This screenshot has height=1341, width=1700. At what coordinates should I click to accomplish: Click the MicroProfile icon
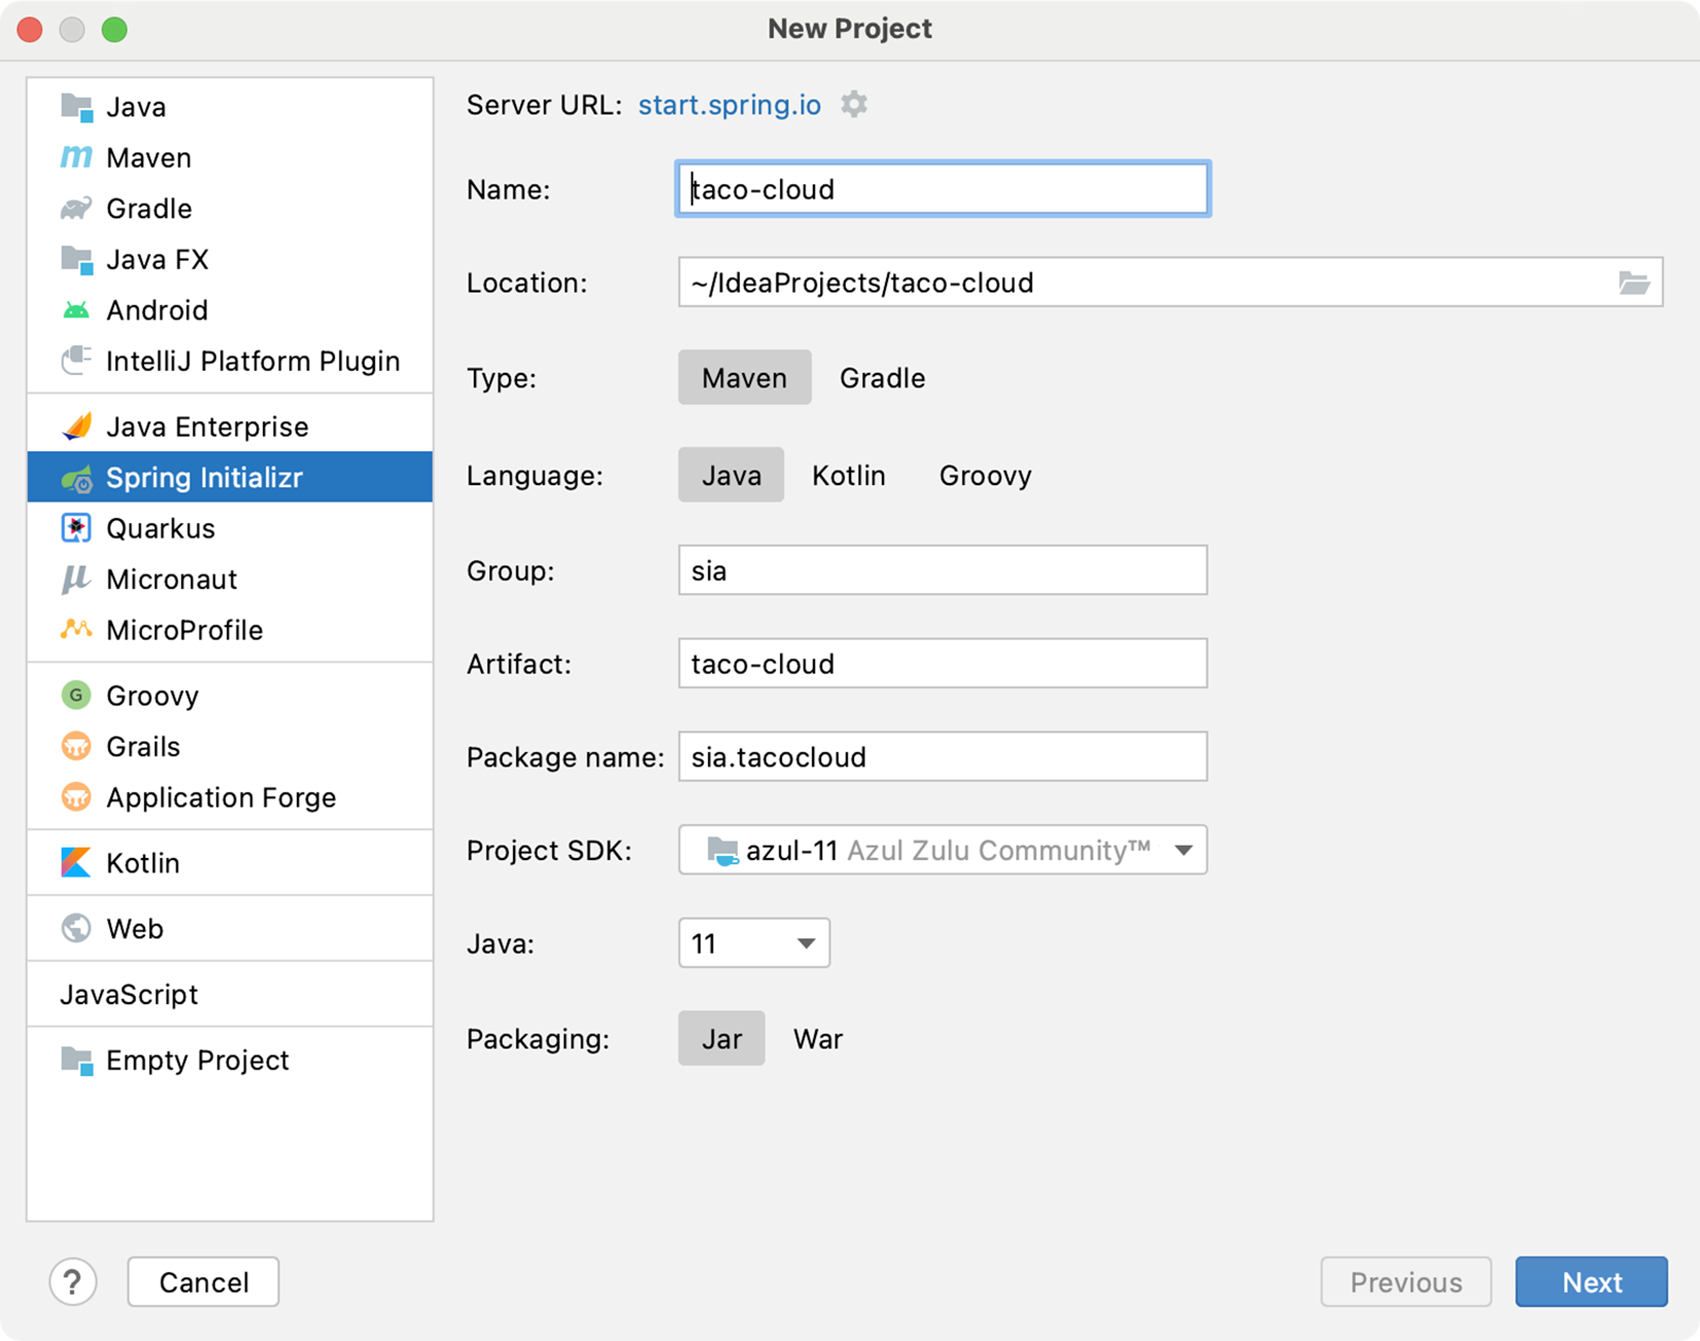tap(77, 630)
